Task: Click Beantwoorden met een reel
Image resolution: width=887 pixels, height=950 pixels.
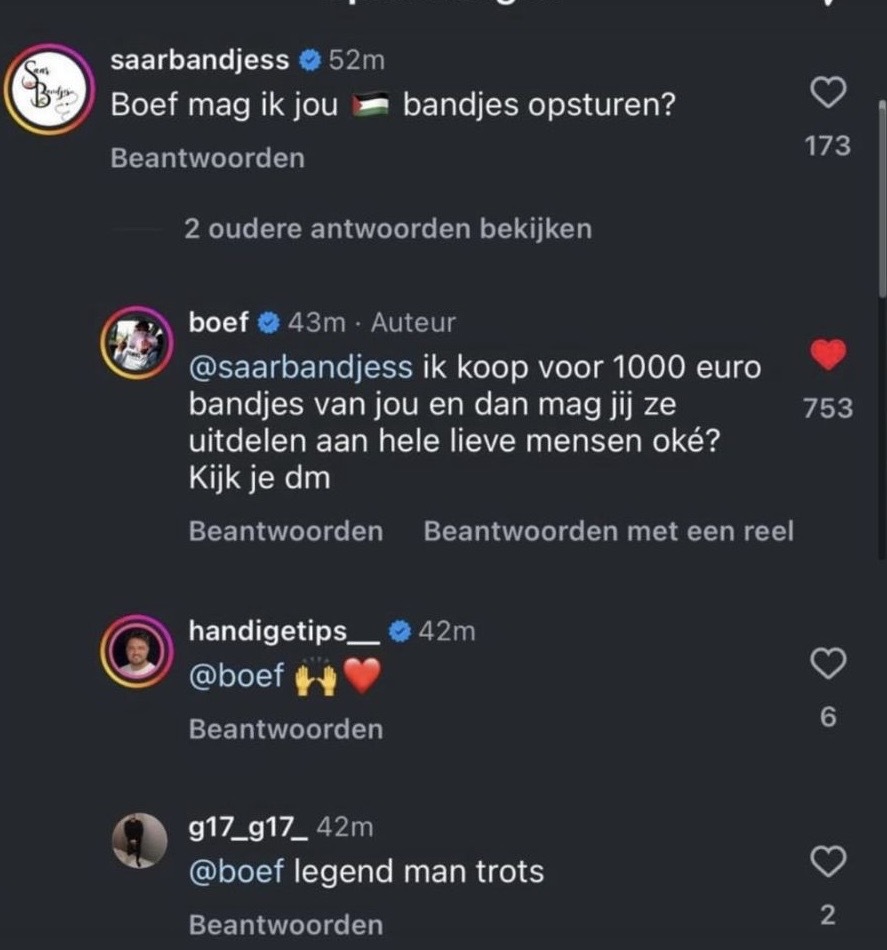Action: point(608,531)
